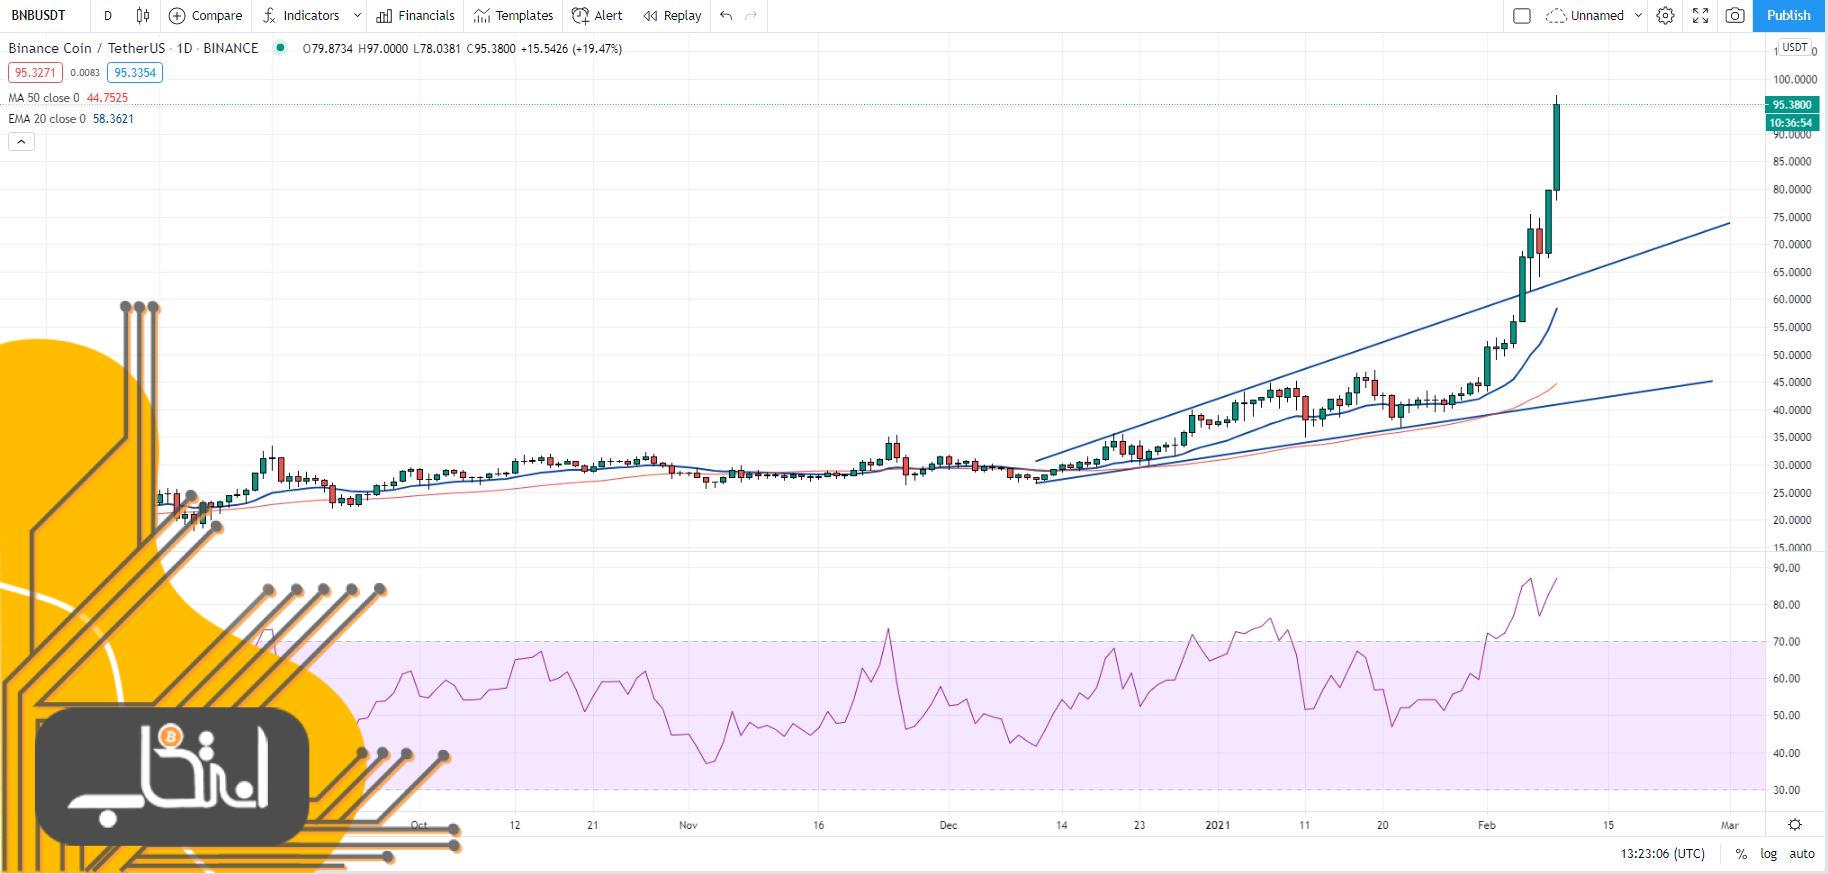Click the Feb date label on time axis

point(1487,825)
